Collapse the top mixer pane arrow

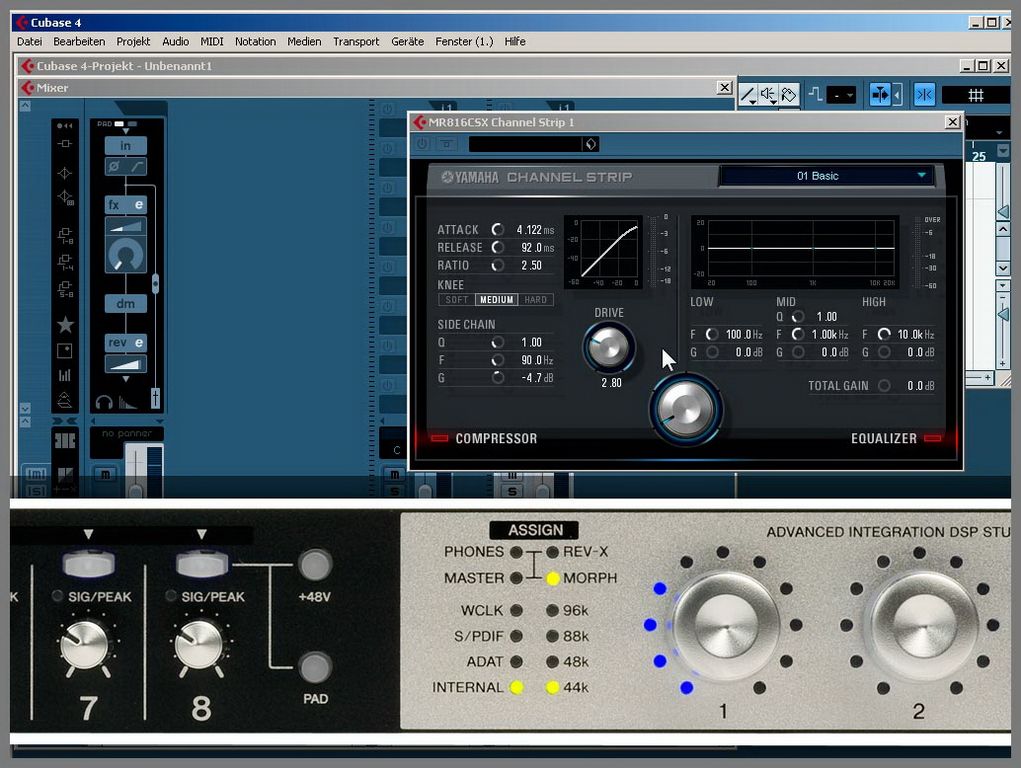25,106
